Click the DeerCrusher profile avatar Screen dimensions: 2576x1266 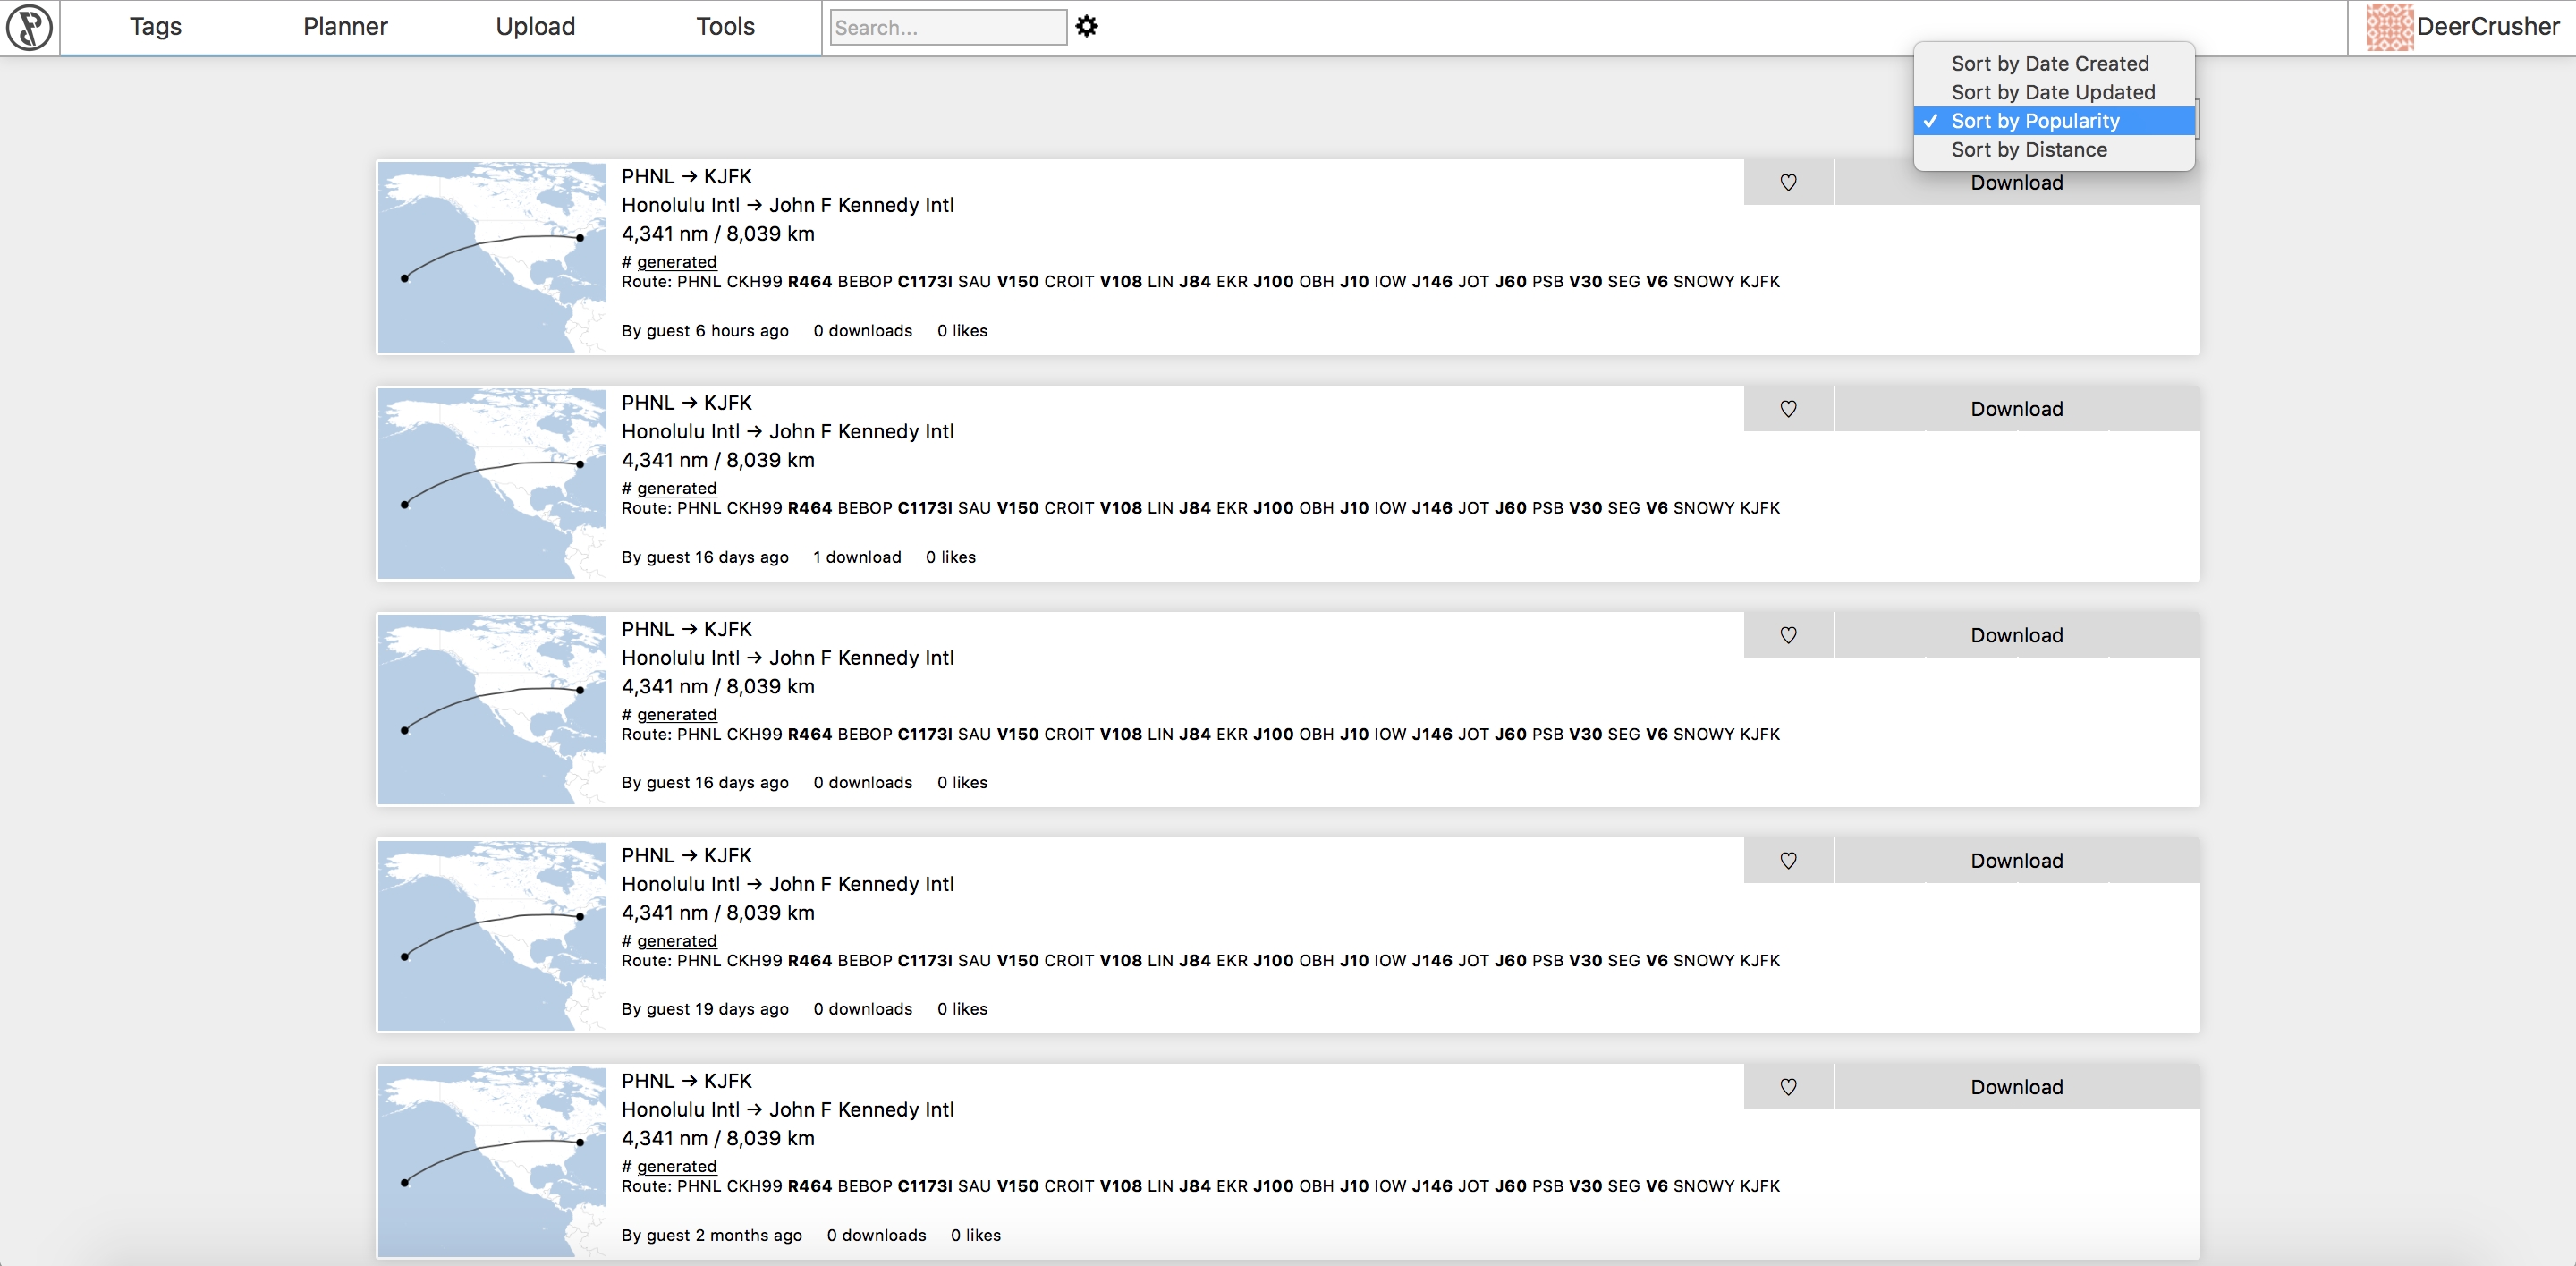click(2389, 27)
